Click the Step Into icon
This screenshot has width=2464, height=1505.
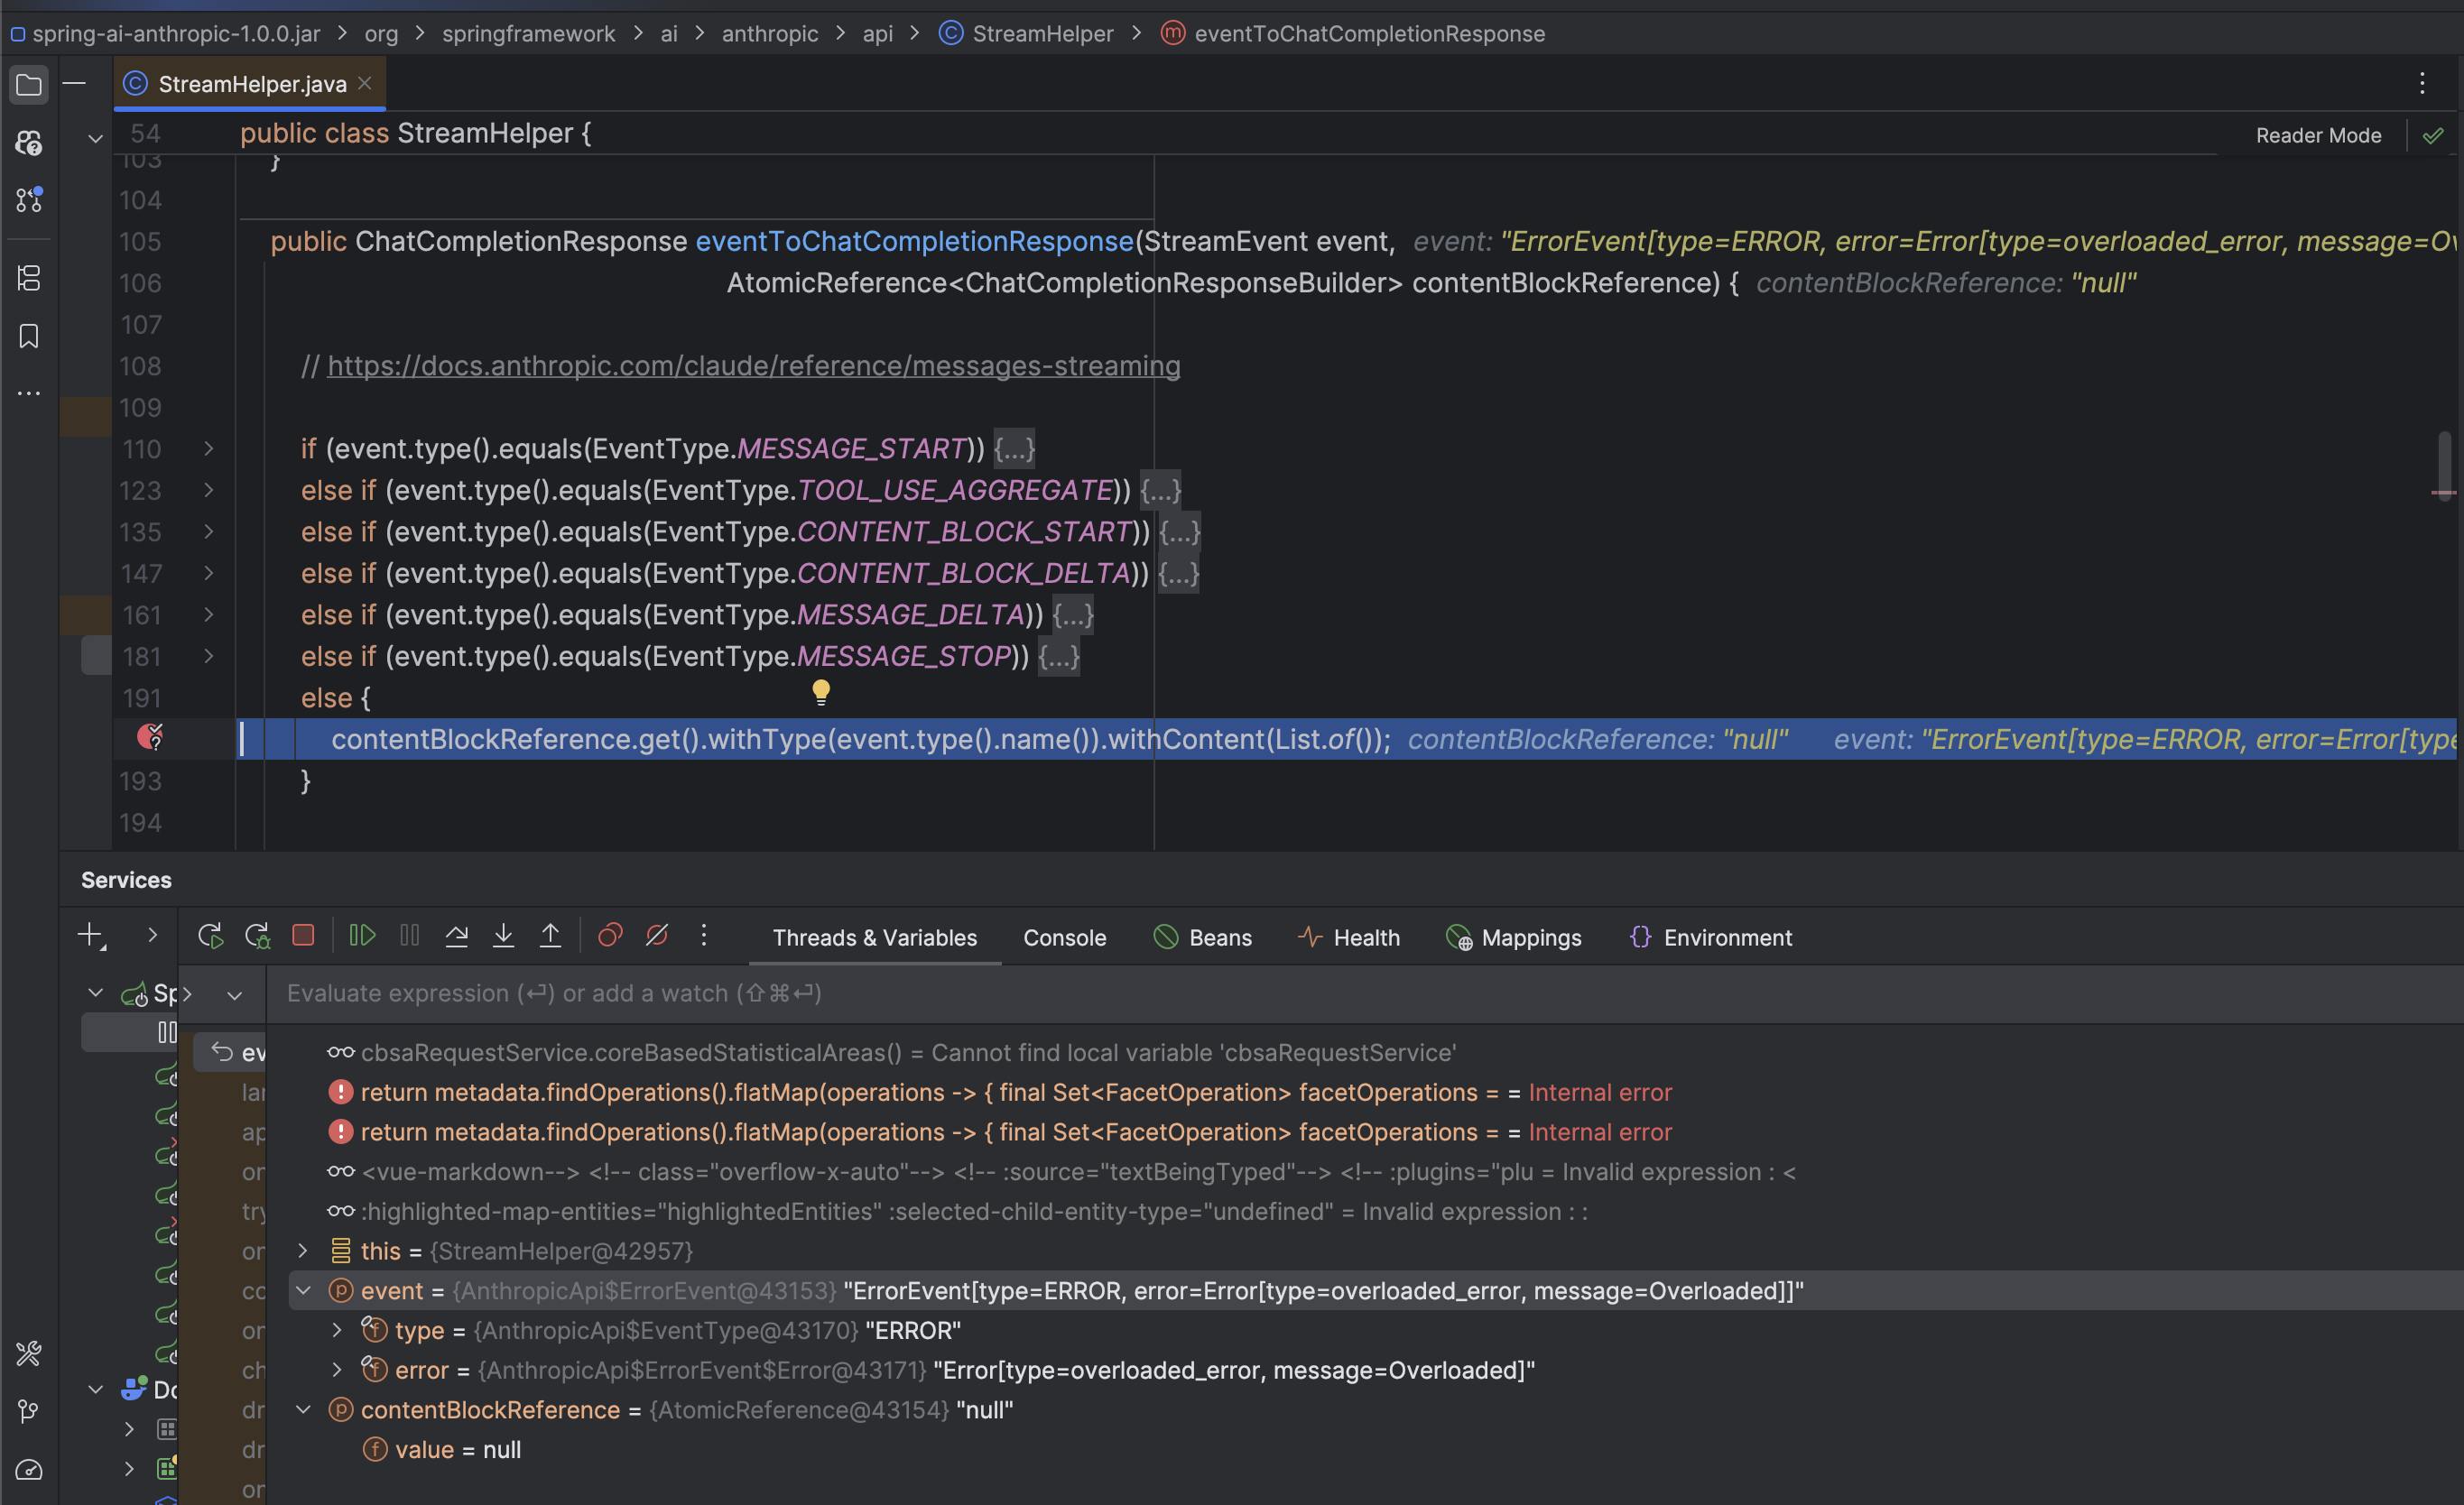503,935
